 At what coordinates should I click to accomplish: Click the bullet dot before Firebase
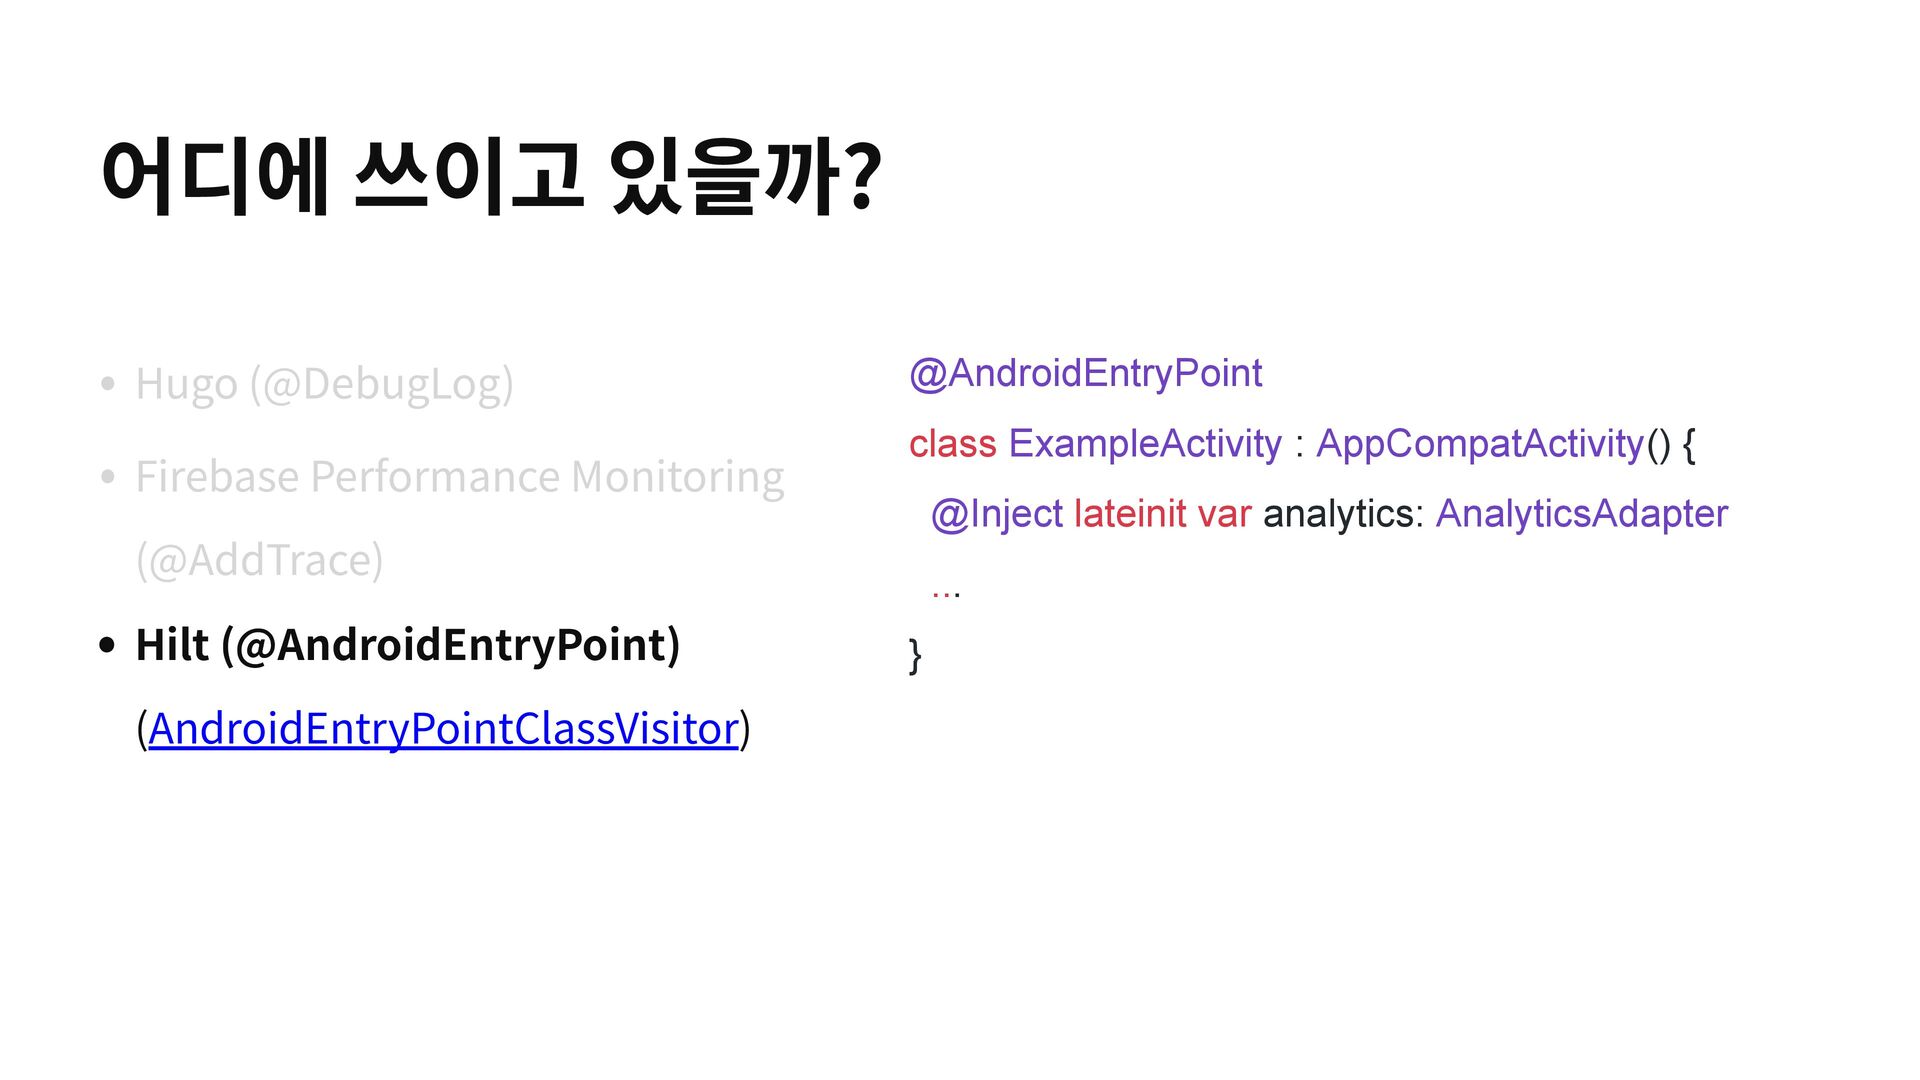click(108, 477)
